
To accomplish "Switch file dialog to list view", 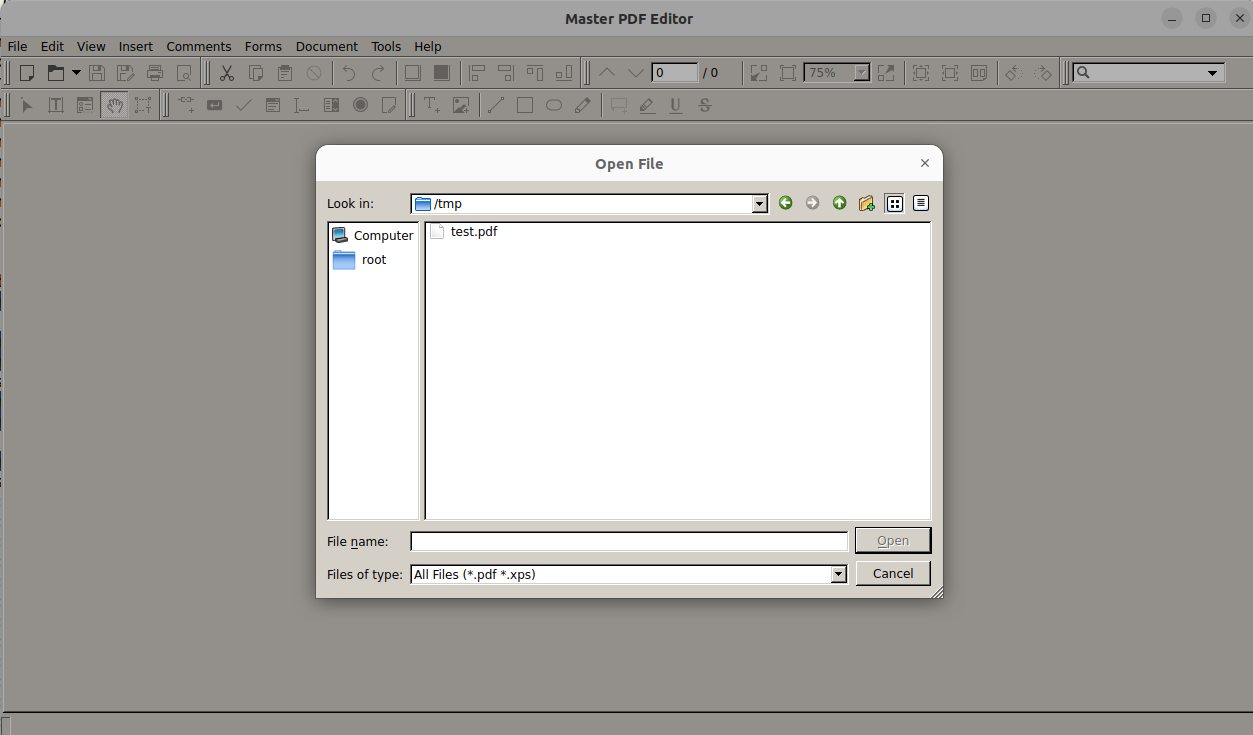I will [895, 203].
